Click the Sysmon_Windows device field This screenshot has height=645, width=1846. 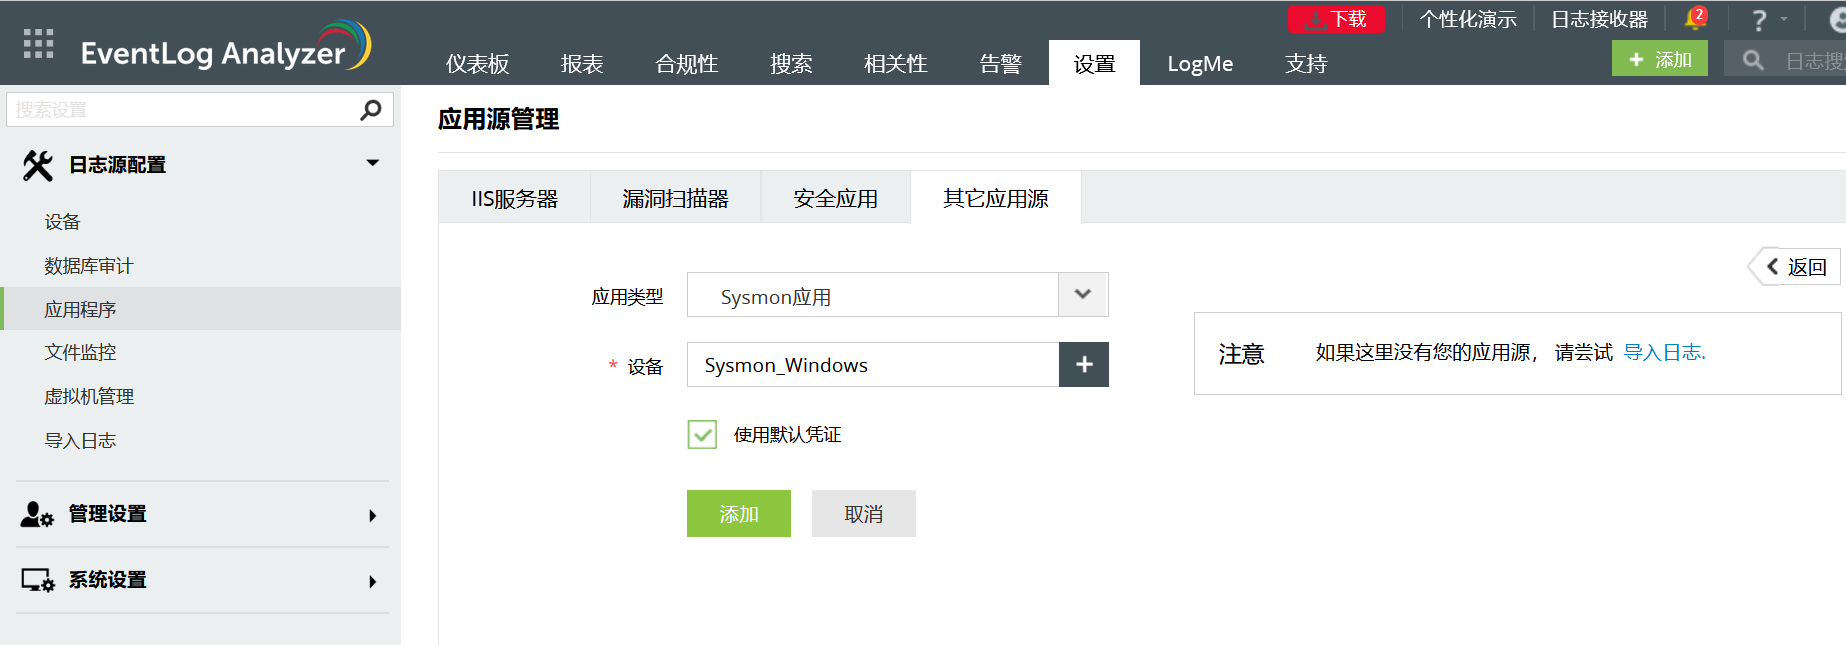[873, 365]
